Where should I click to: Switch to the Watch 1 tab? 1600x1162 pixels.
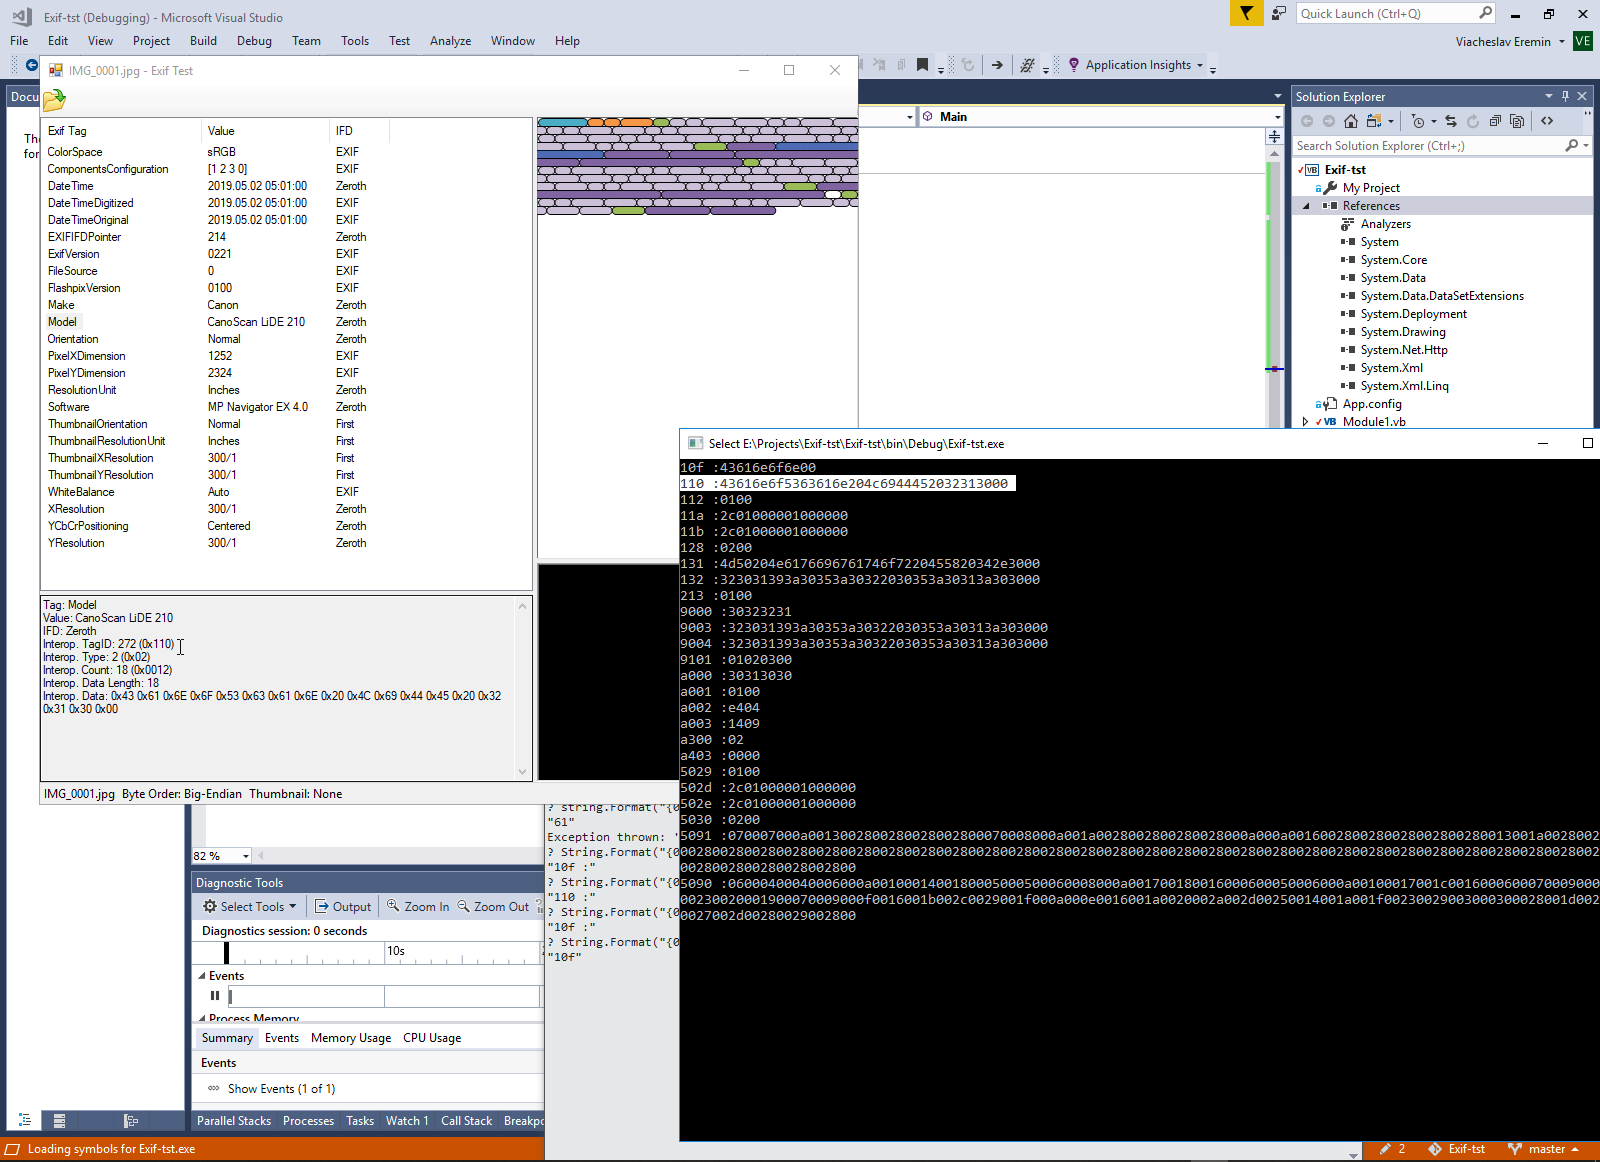tap(407, 1121)
